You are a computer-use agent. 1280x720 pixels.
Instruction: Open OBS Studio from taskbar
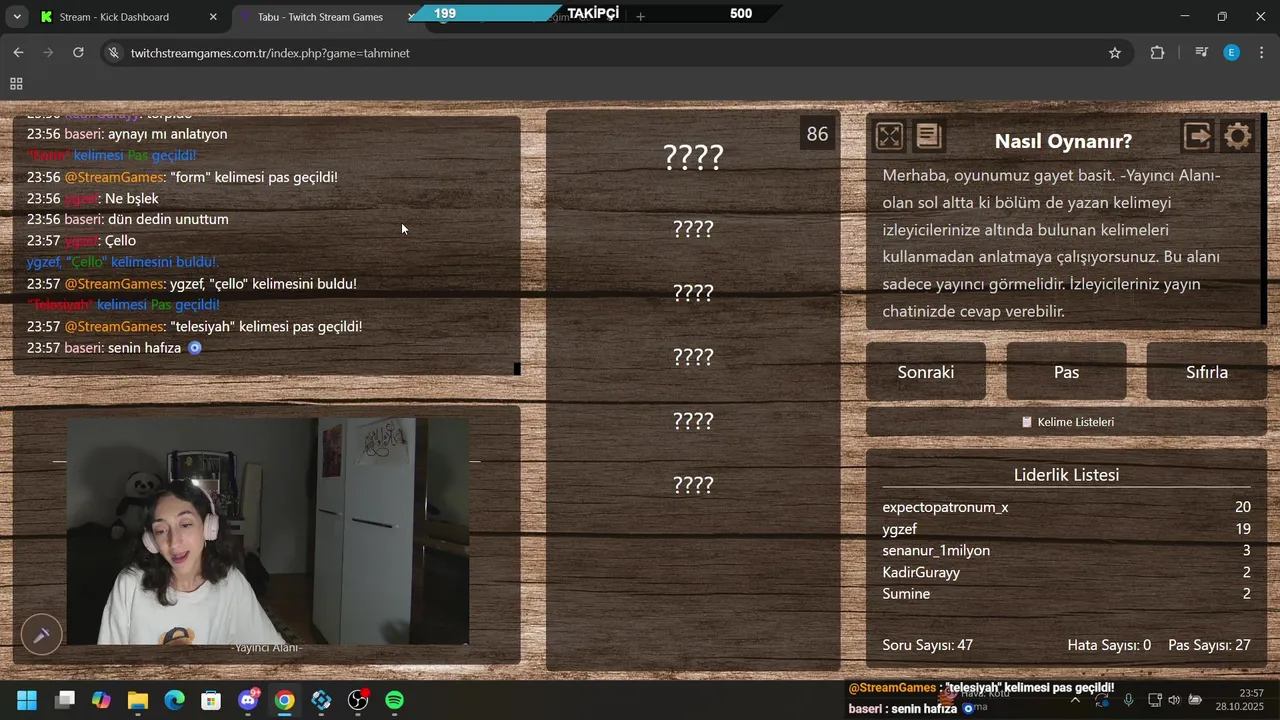(358, 700)
